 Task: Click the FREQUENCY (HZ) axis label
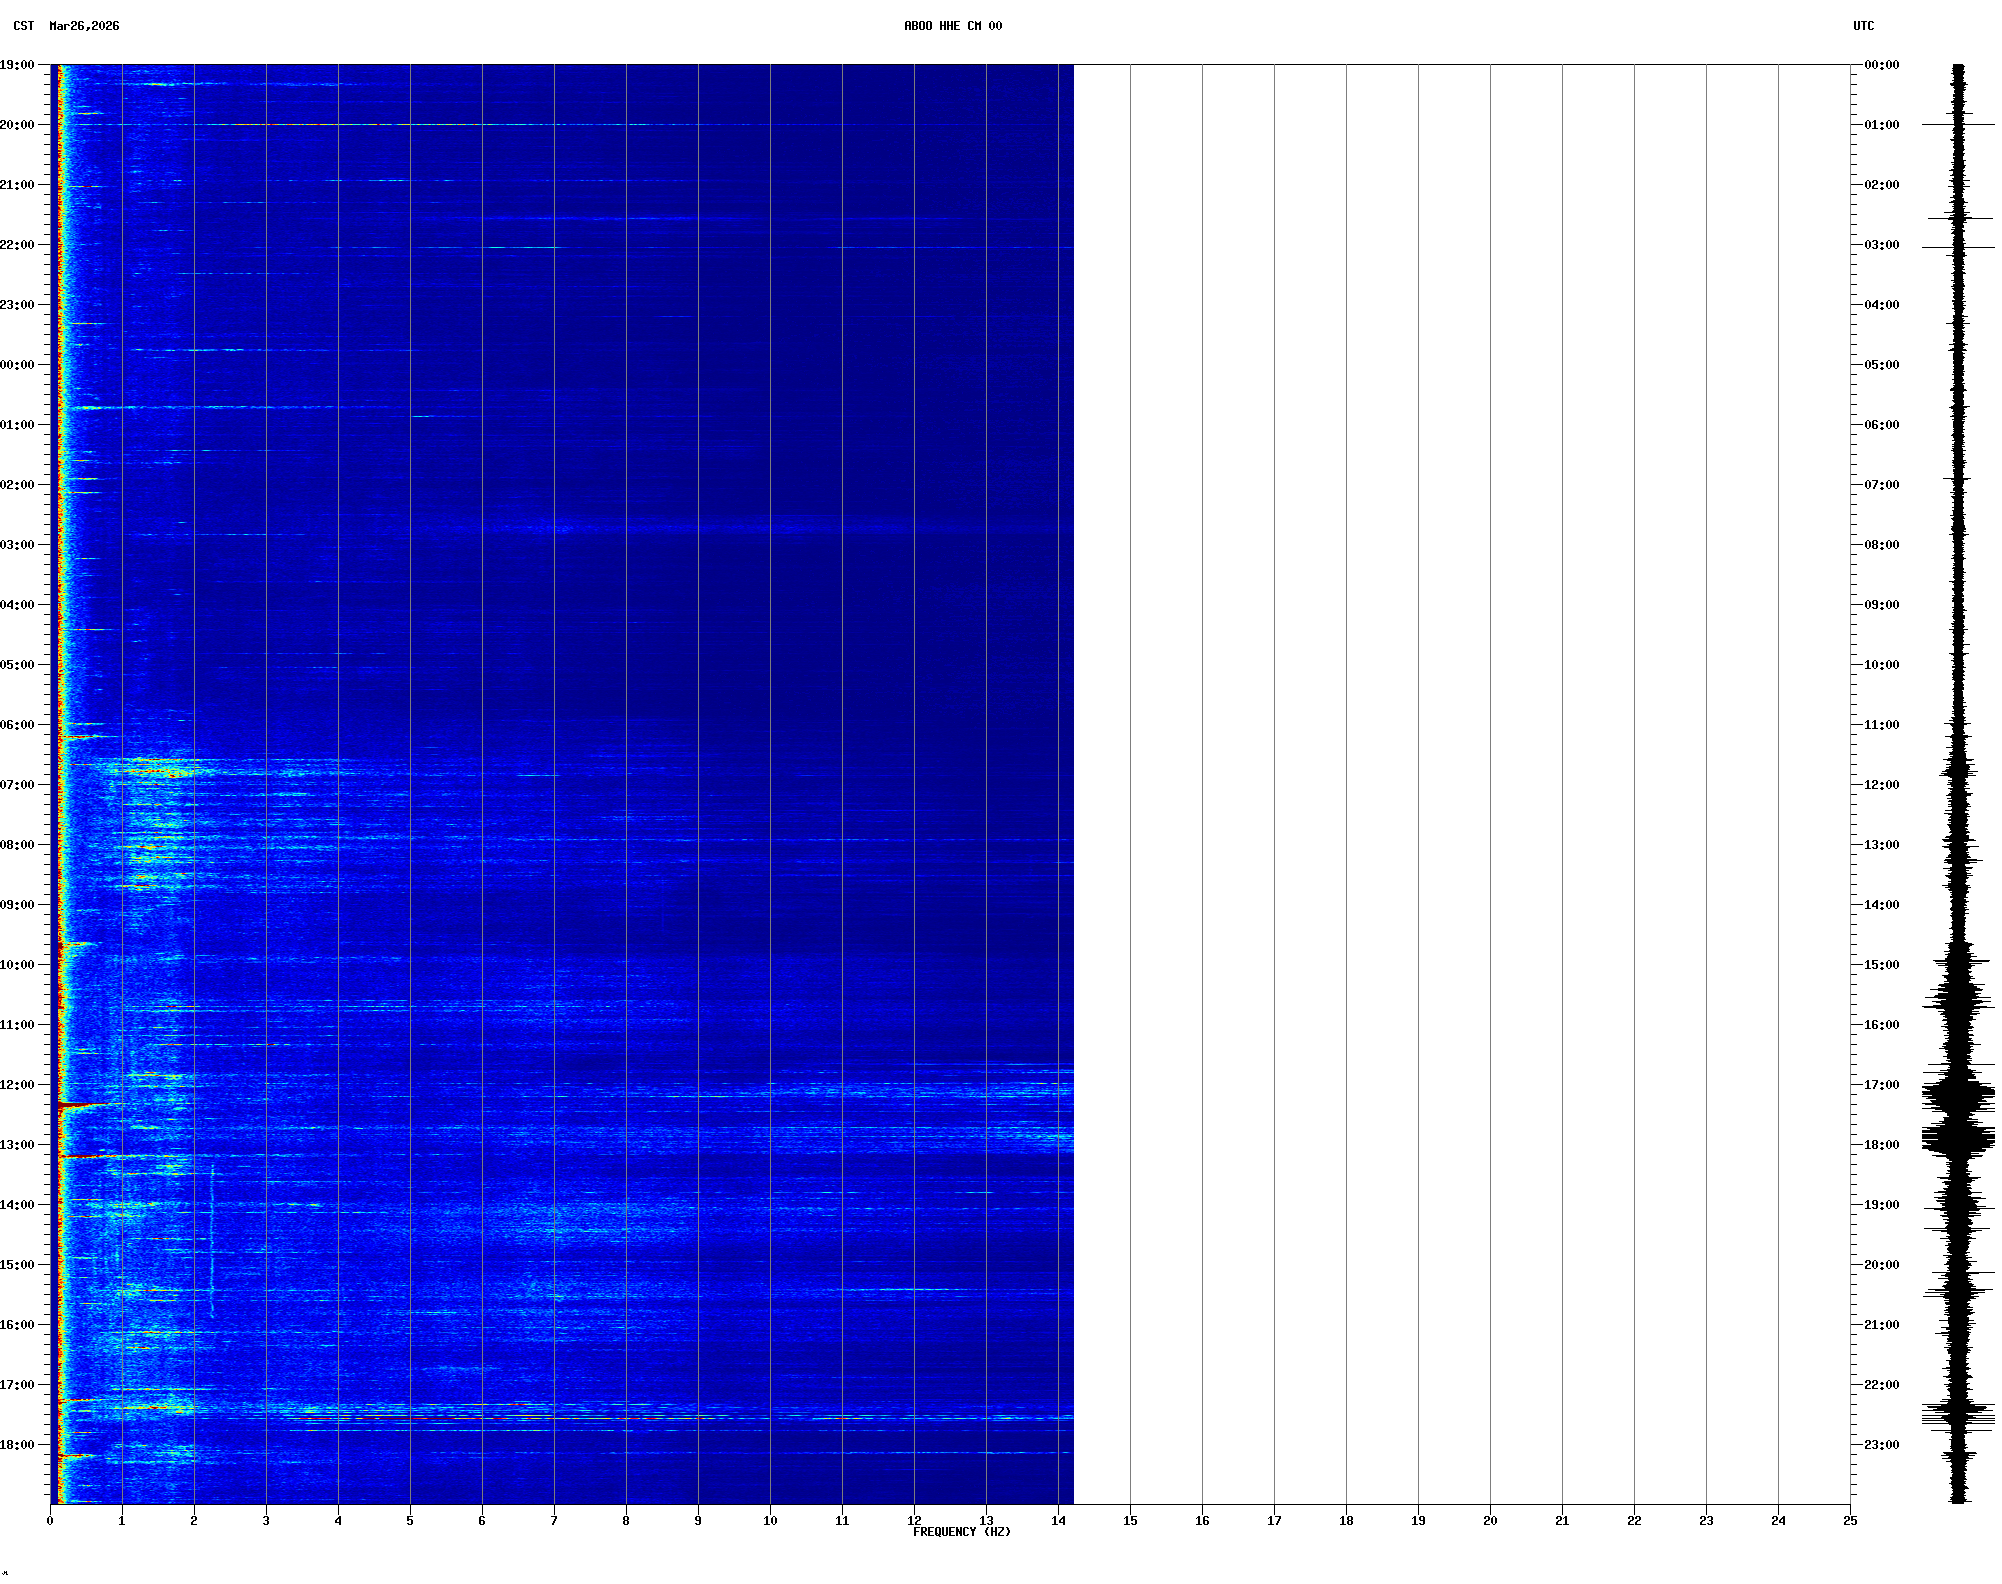coord(961,1532)
